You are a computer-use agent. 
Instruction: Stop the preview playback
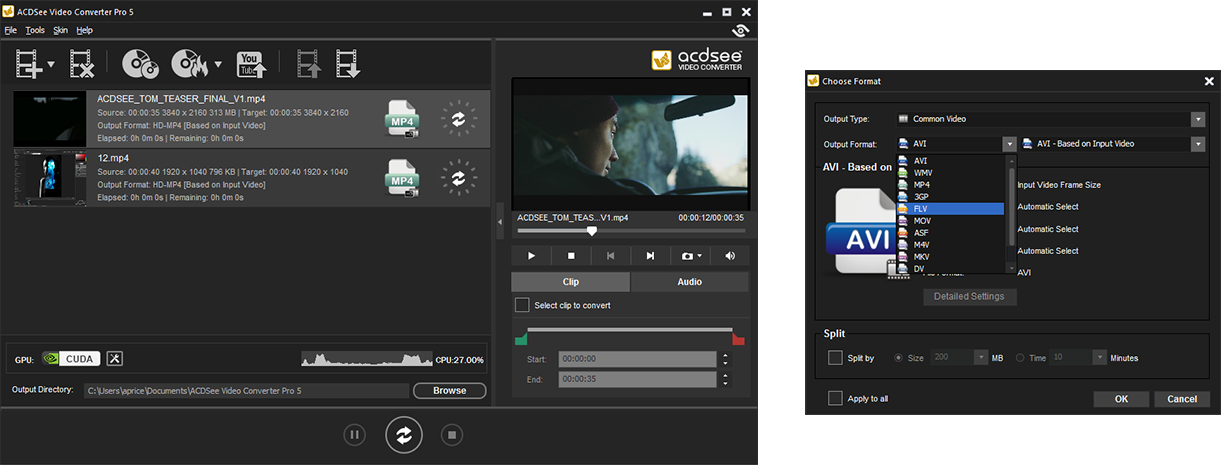click(571, 256)
